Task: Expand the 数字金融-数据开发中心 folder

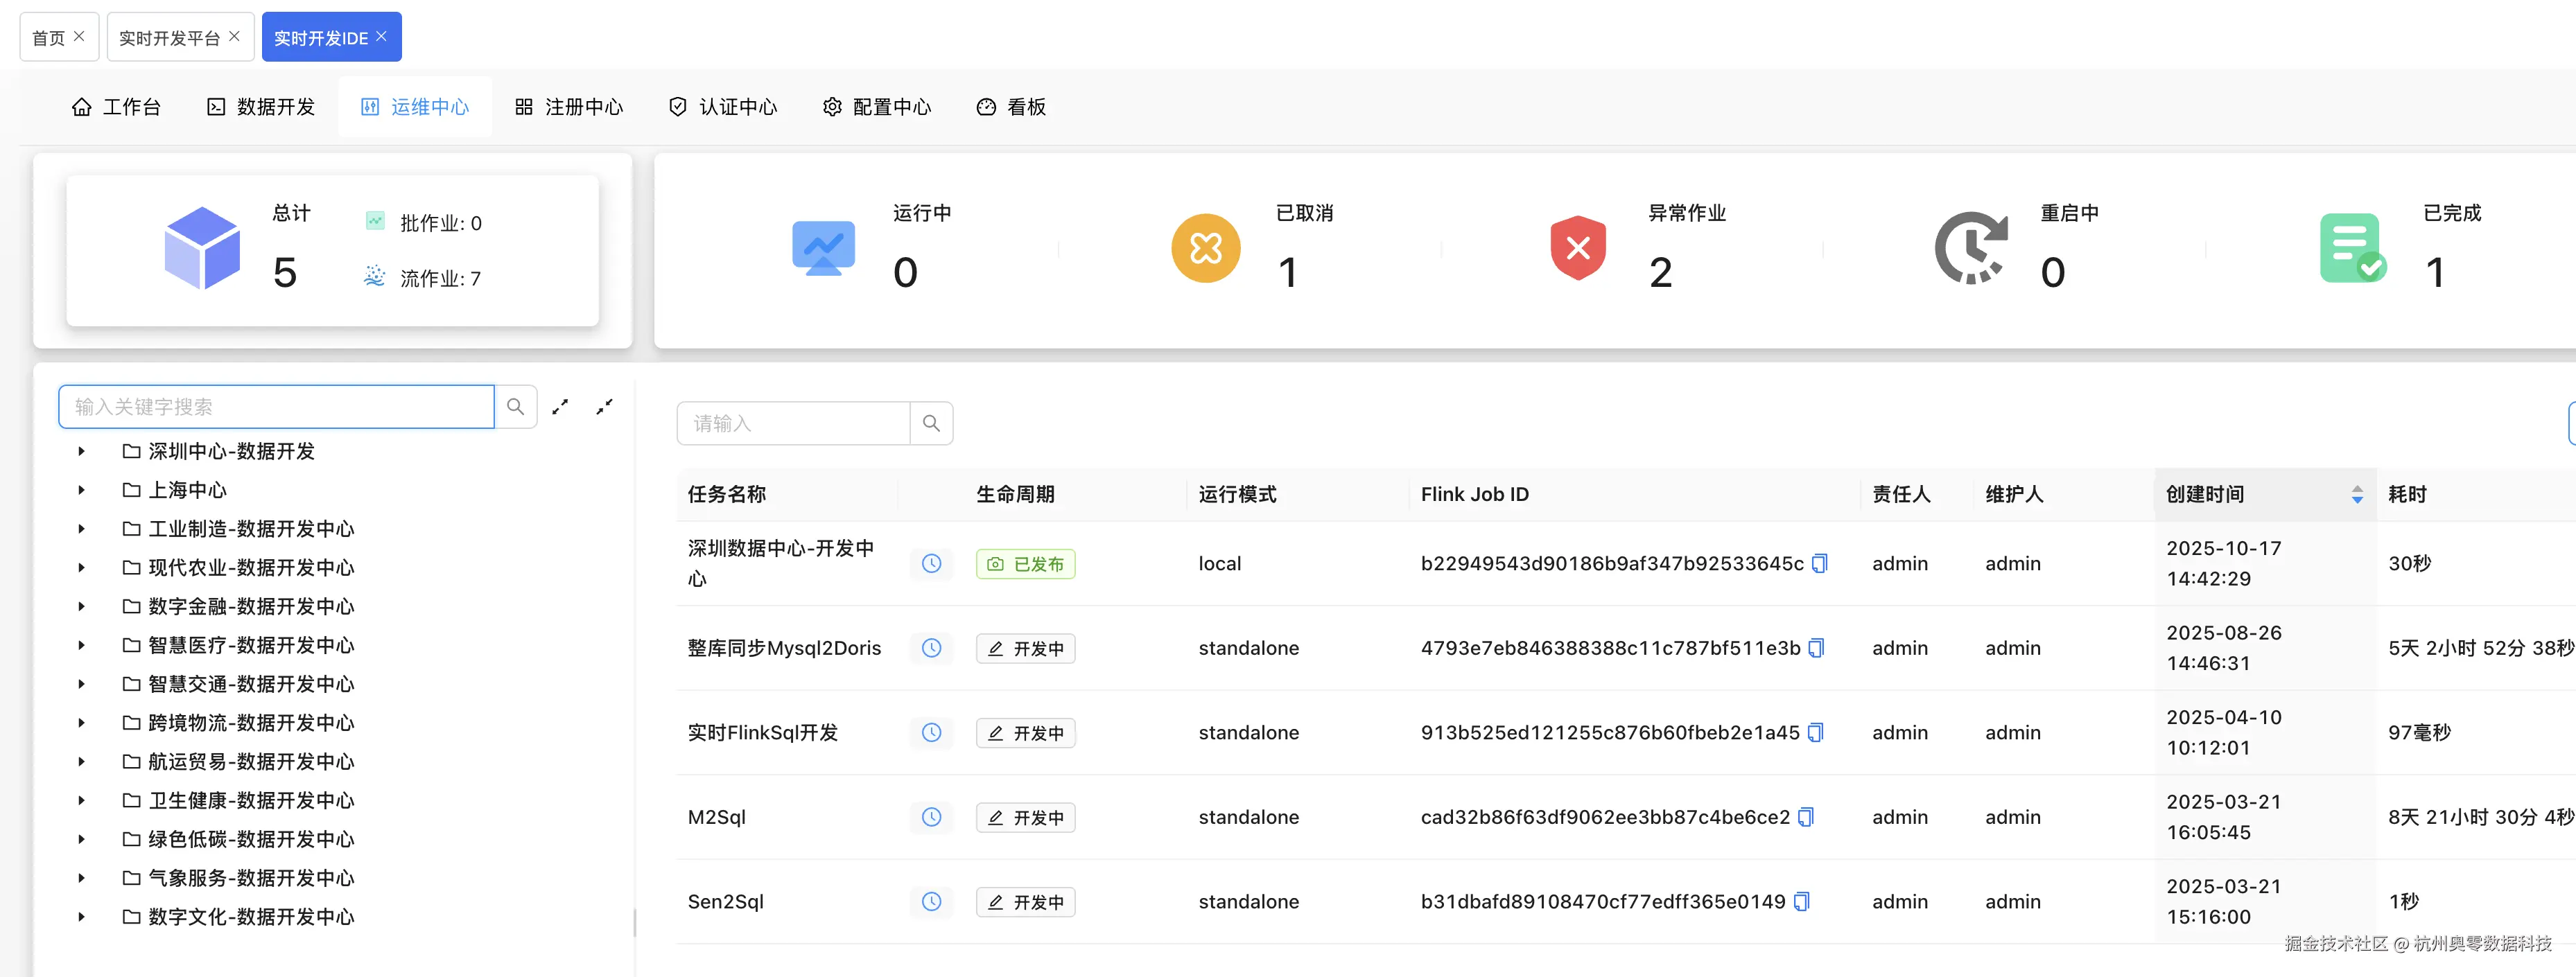Action: 82,607
